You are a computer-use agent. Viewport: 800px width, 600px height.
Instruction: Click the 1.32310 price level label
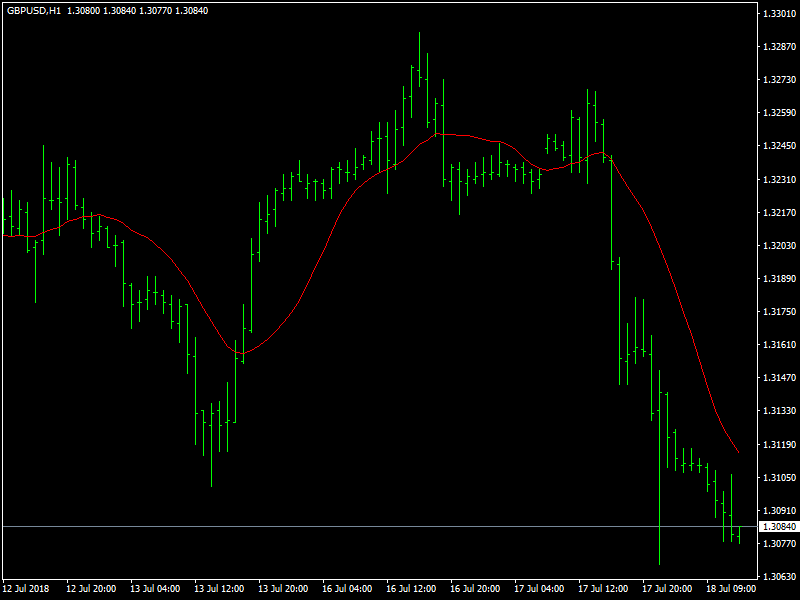[x=779, y=180]
